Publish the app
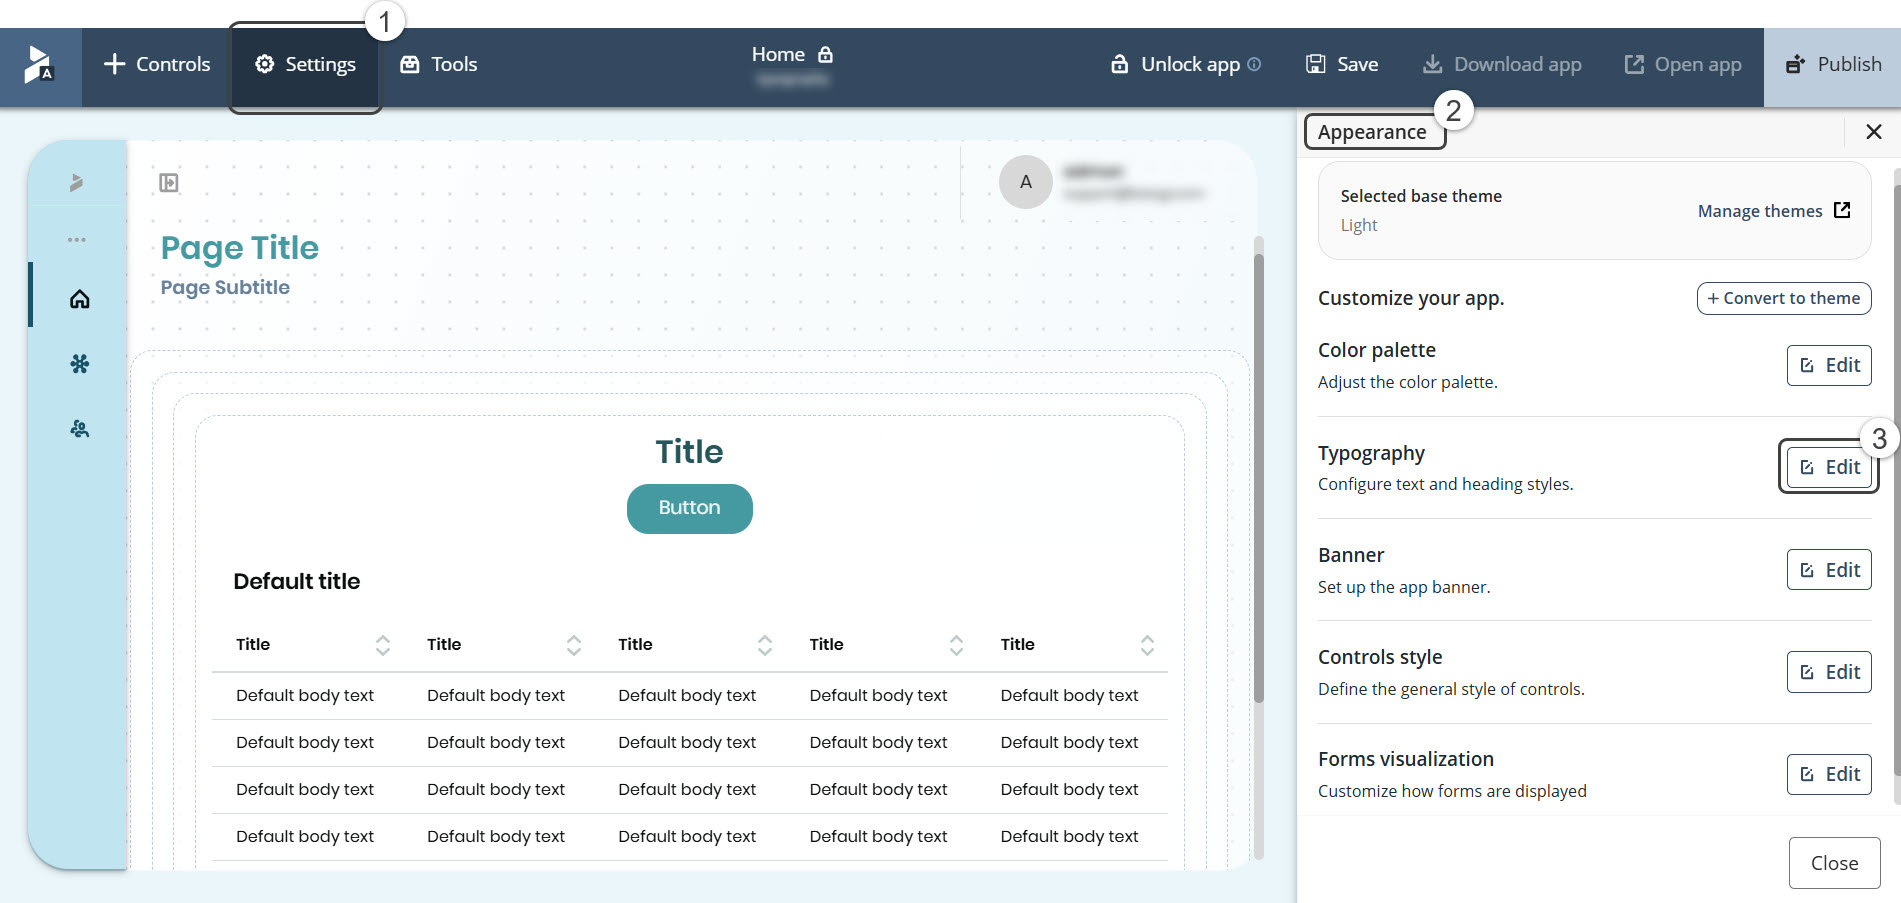This screenshot has width=1901, height=903. pos(1833,65)
